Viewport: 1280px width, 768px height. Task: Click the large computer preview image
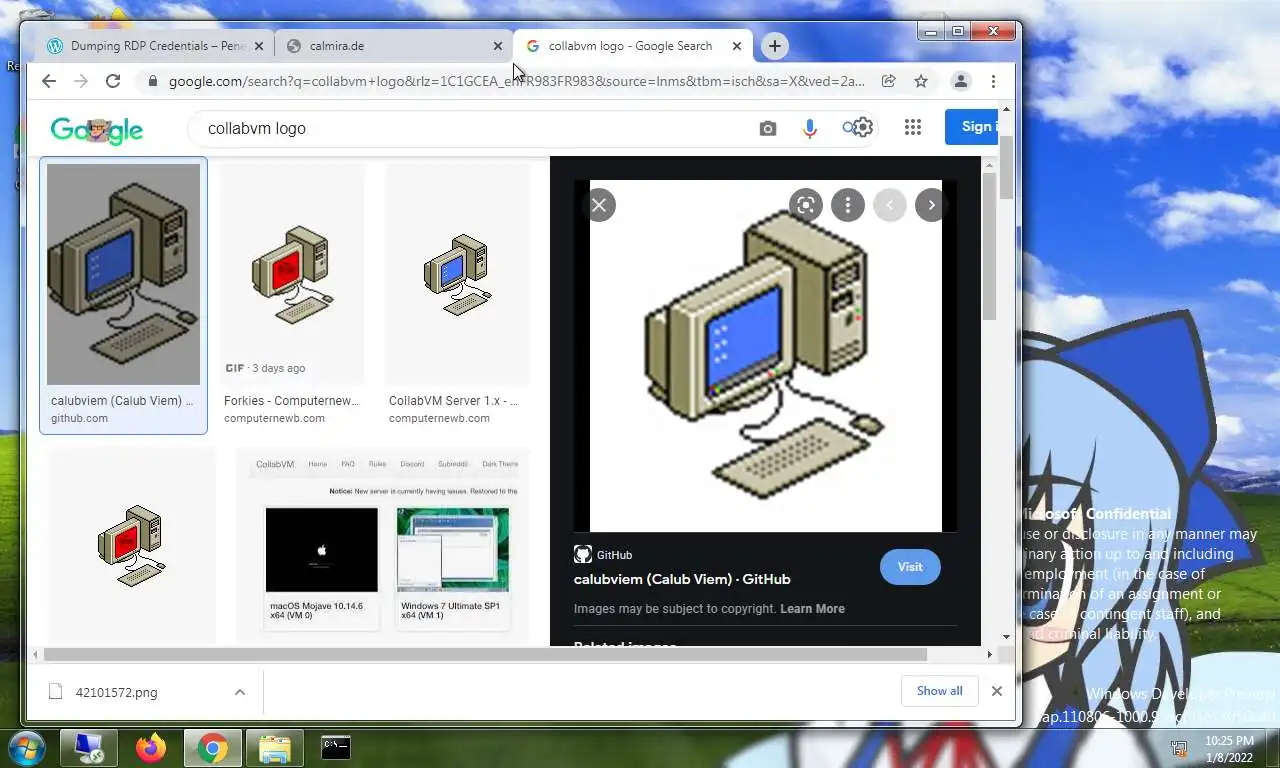[766, 356]
